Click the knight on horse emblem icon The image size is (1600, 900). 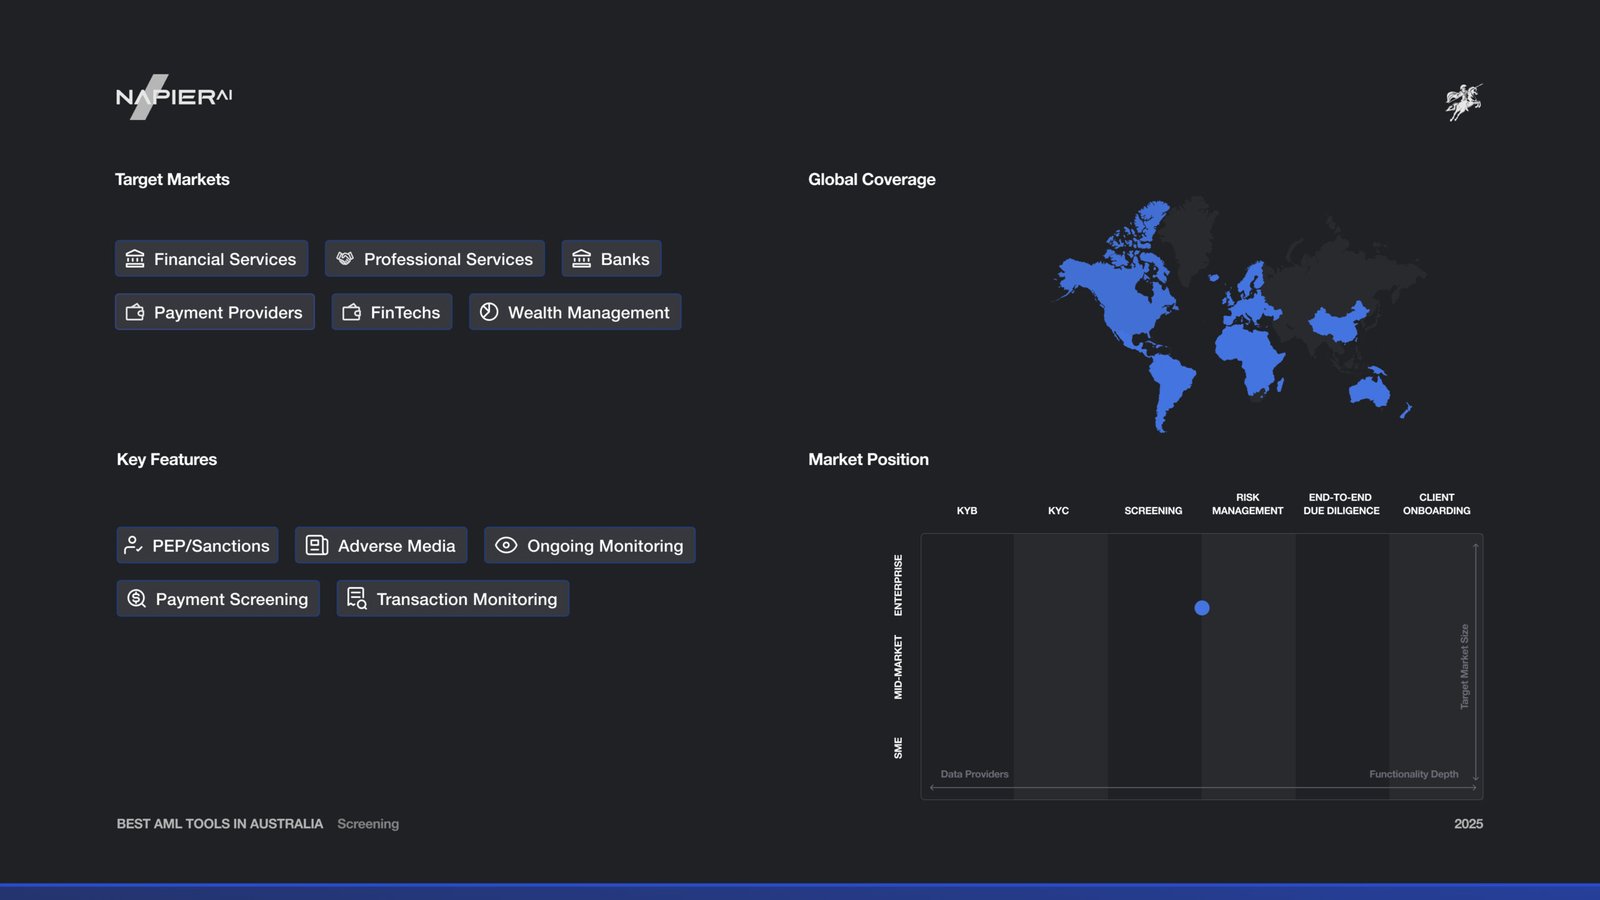coord(1464,102)
